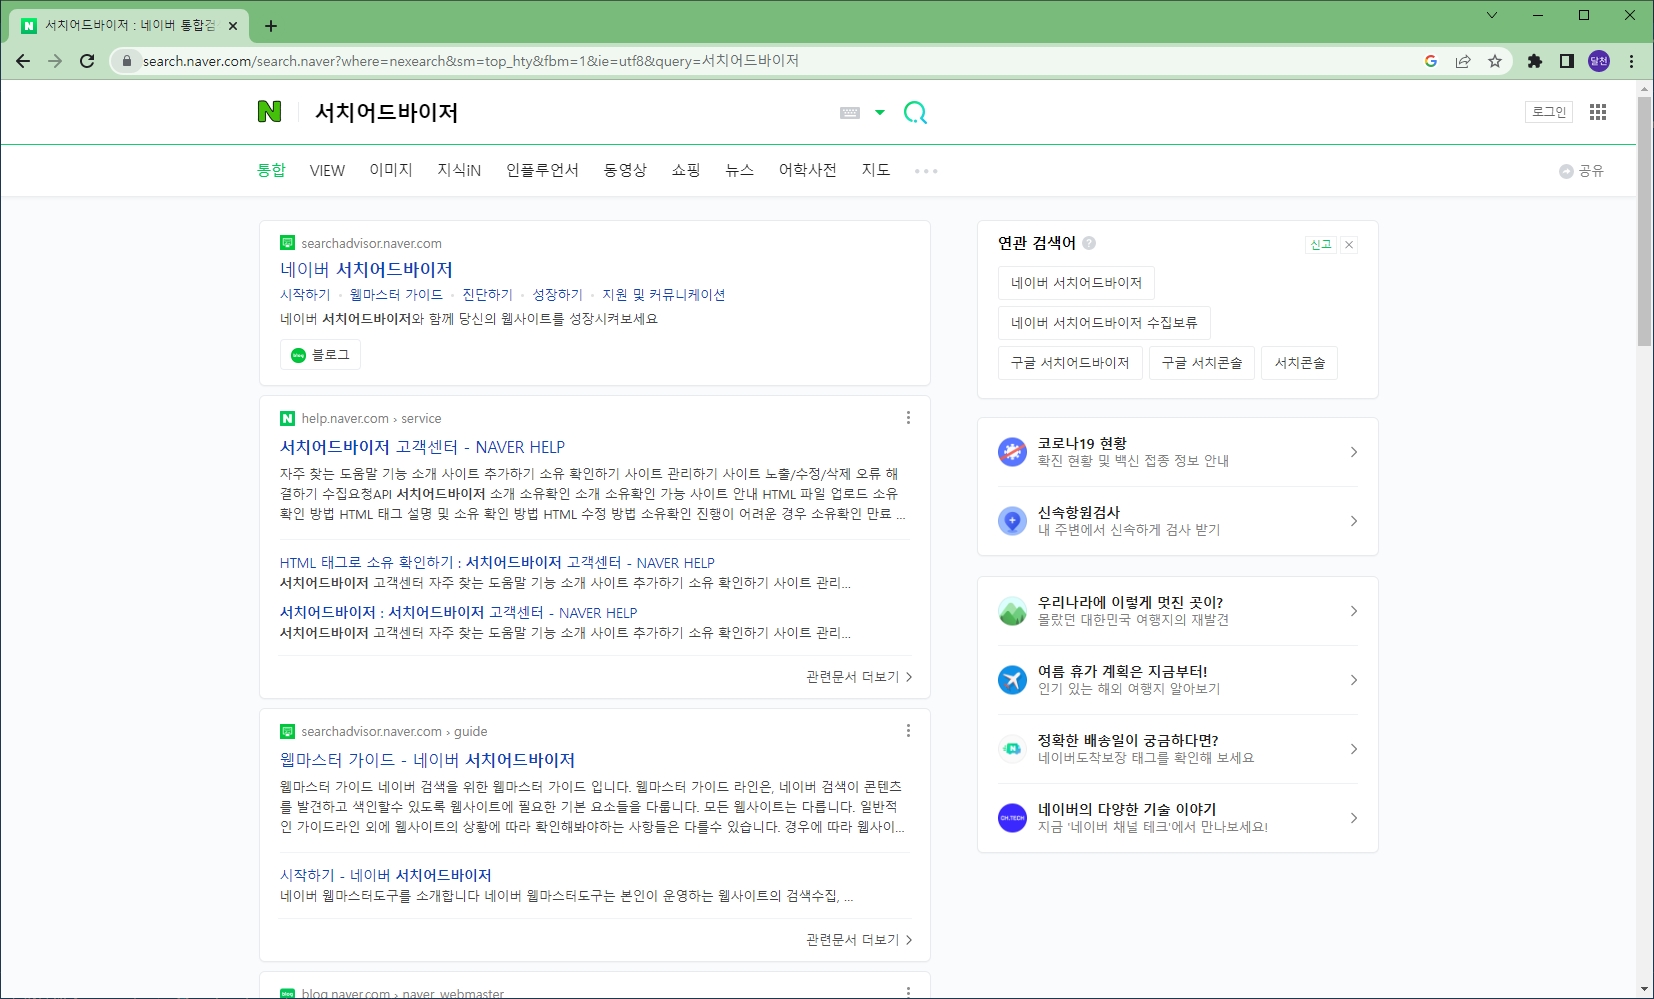Viewport: 1654px width, 999px height.
Task: Switch to the 이미지 tab
Action: 390,170
